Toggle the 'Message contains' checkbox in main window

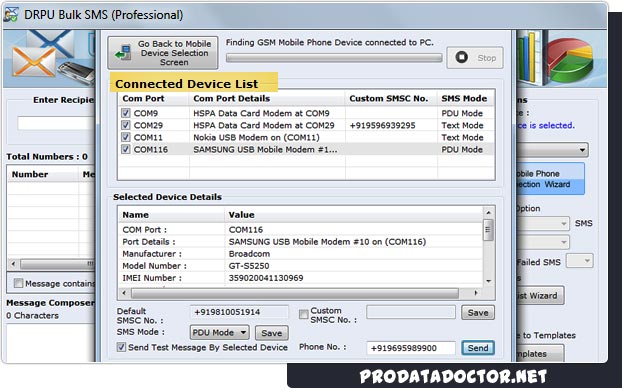[x=18, y=283]
